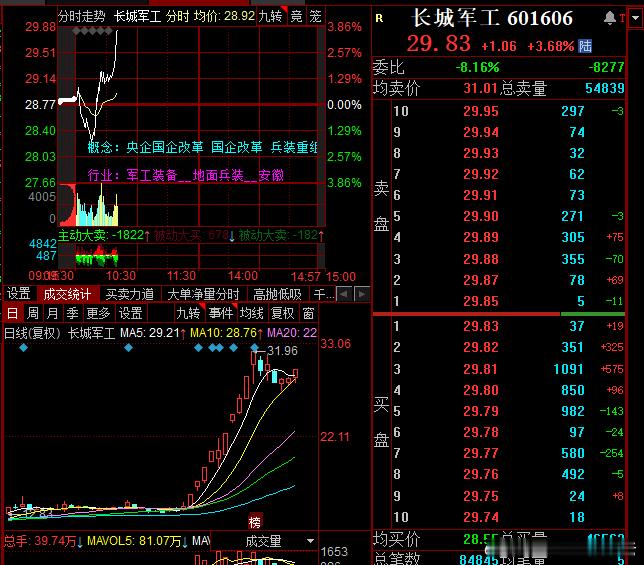
Task: Click the MAVOL5: 81.07万 label
Action: click(134, 541)
